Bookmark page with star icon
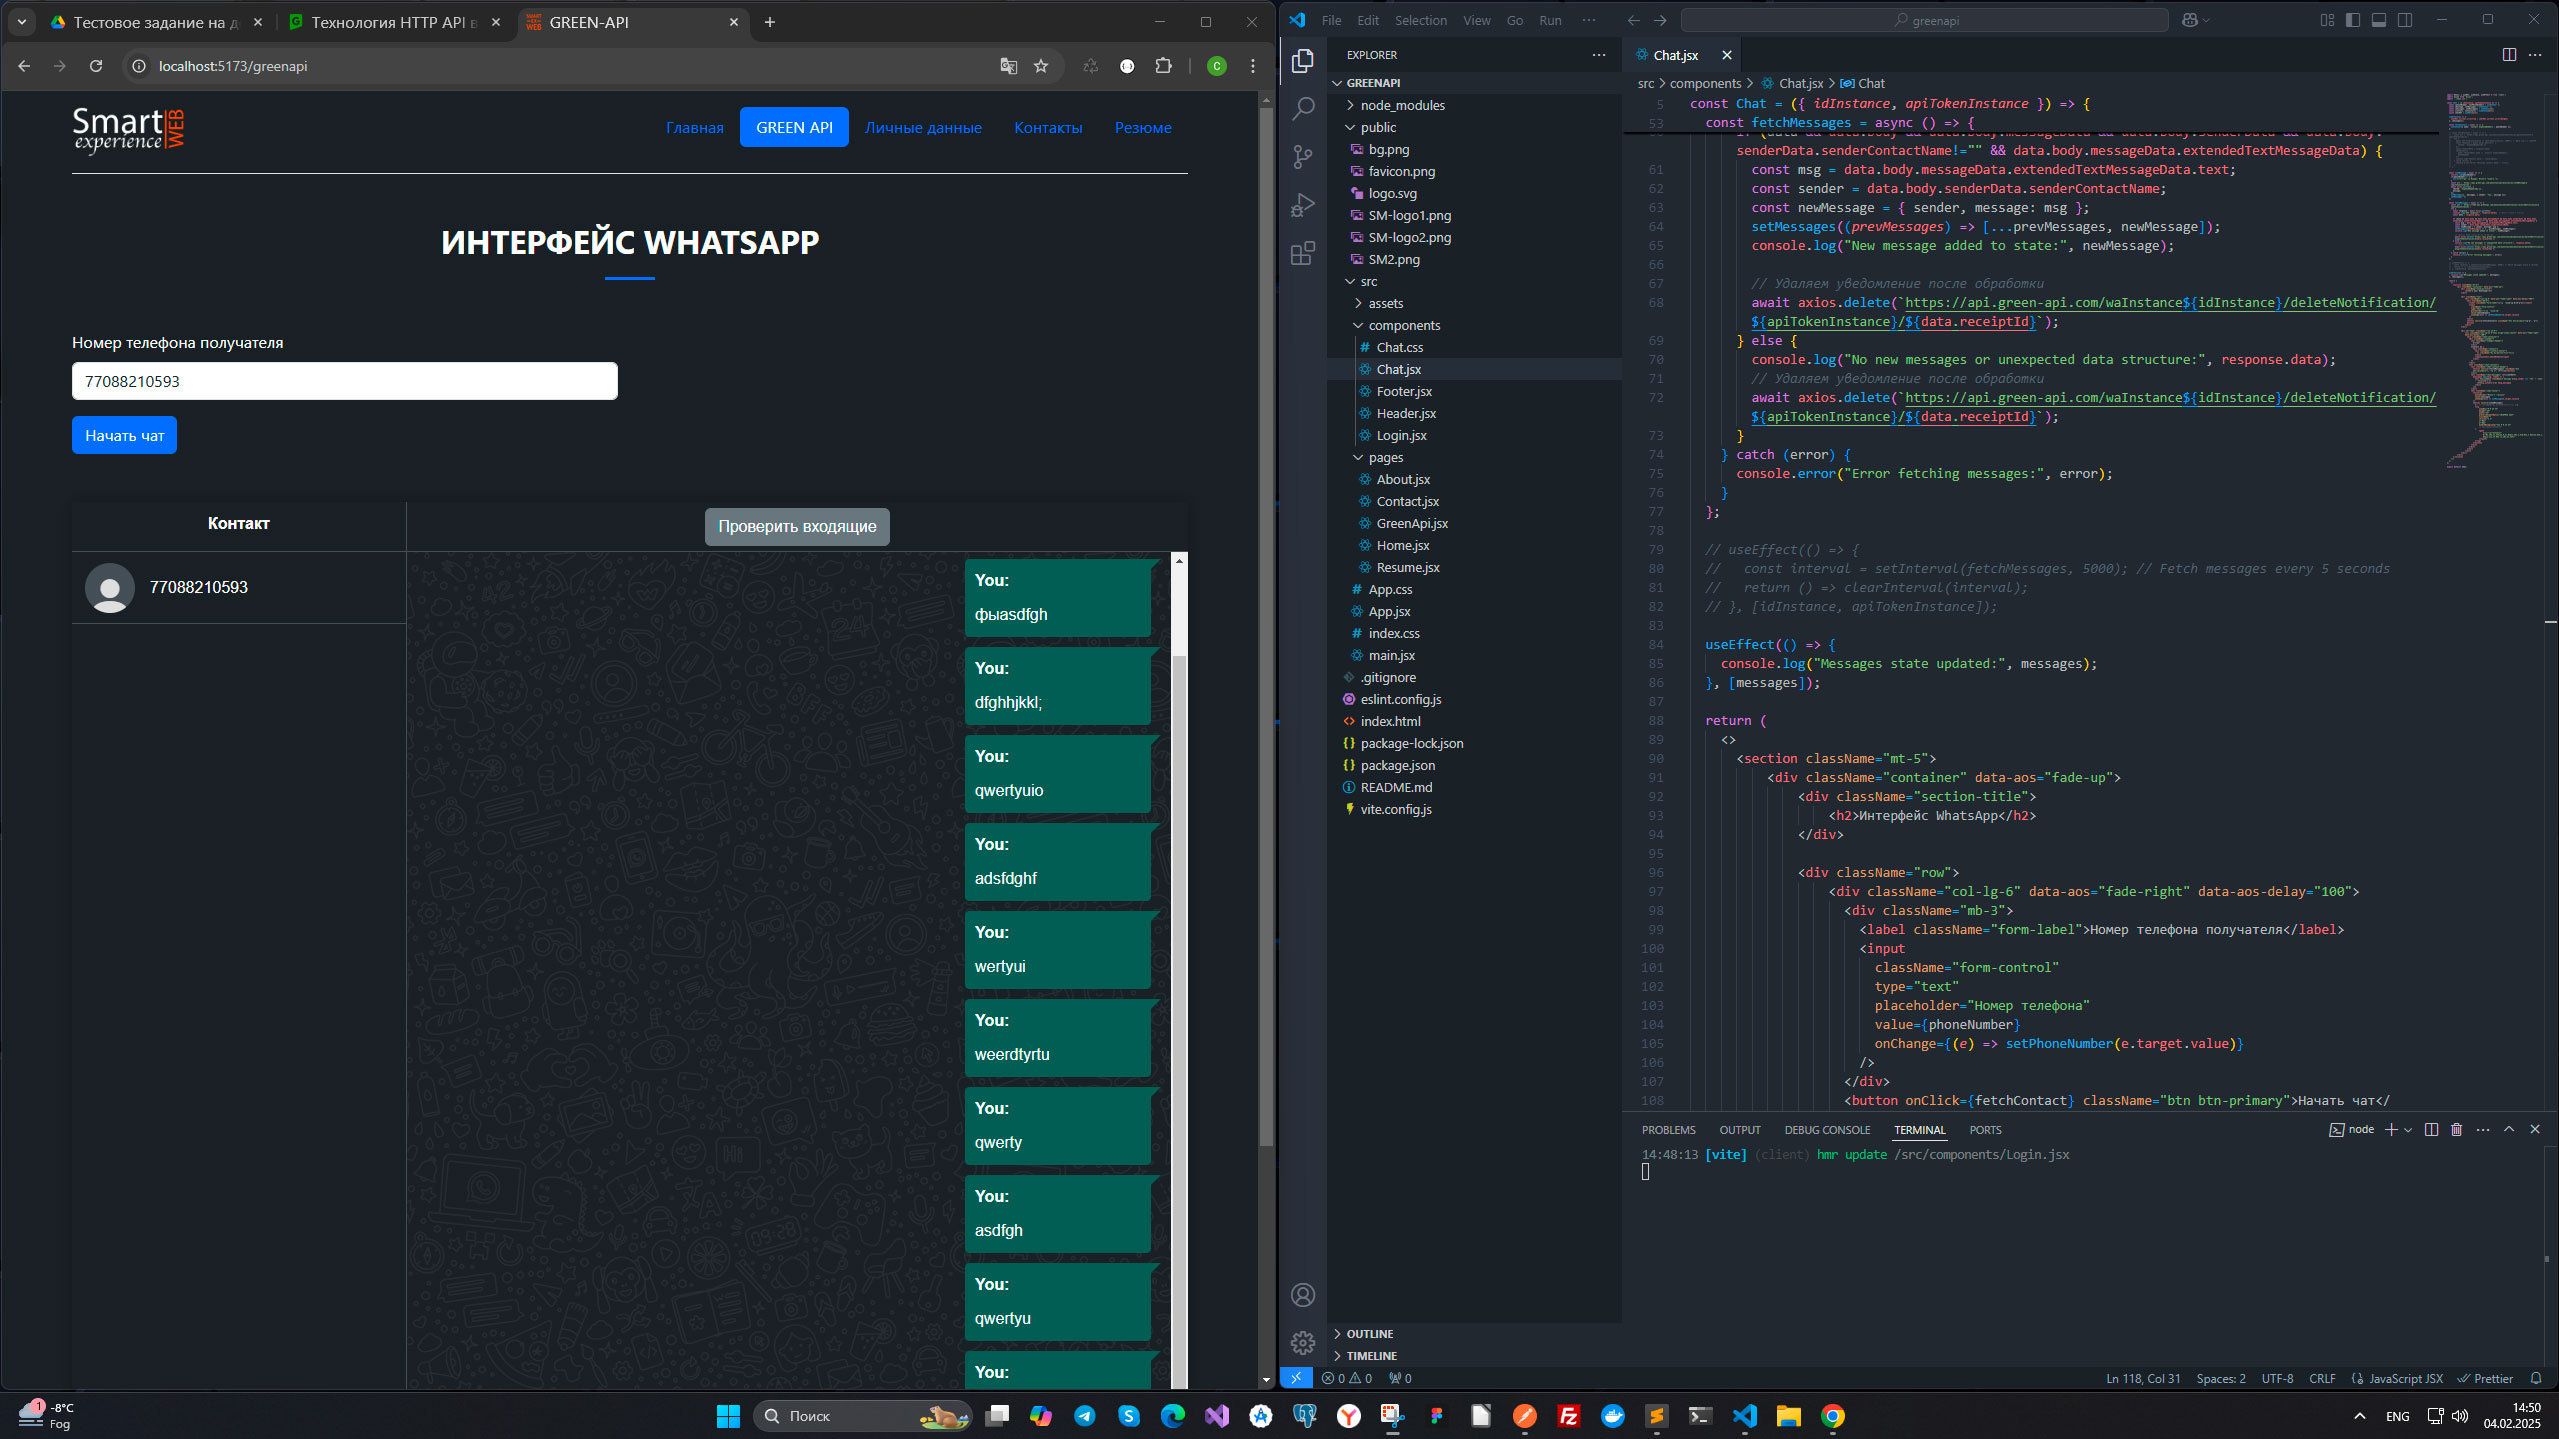The height and width of the screenshot is (1439, 2559). coord(1041,66)
